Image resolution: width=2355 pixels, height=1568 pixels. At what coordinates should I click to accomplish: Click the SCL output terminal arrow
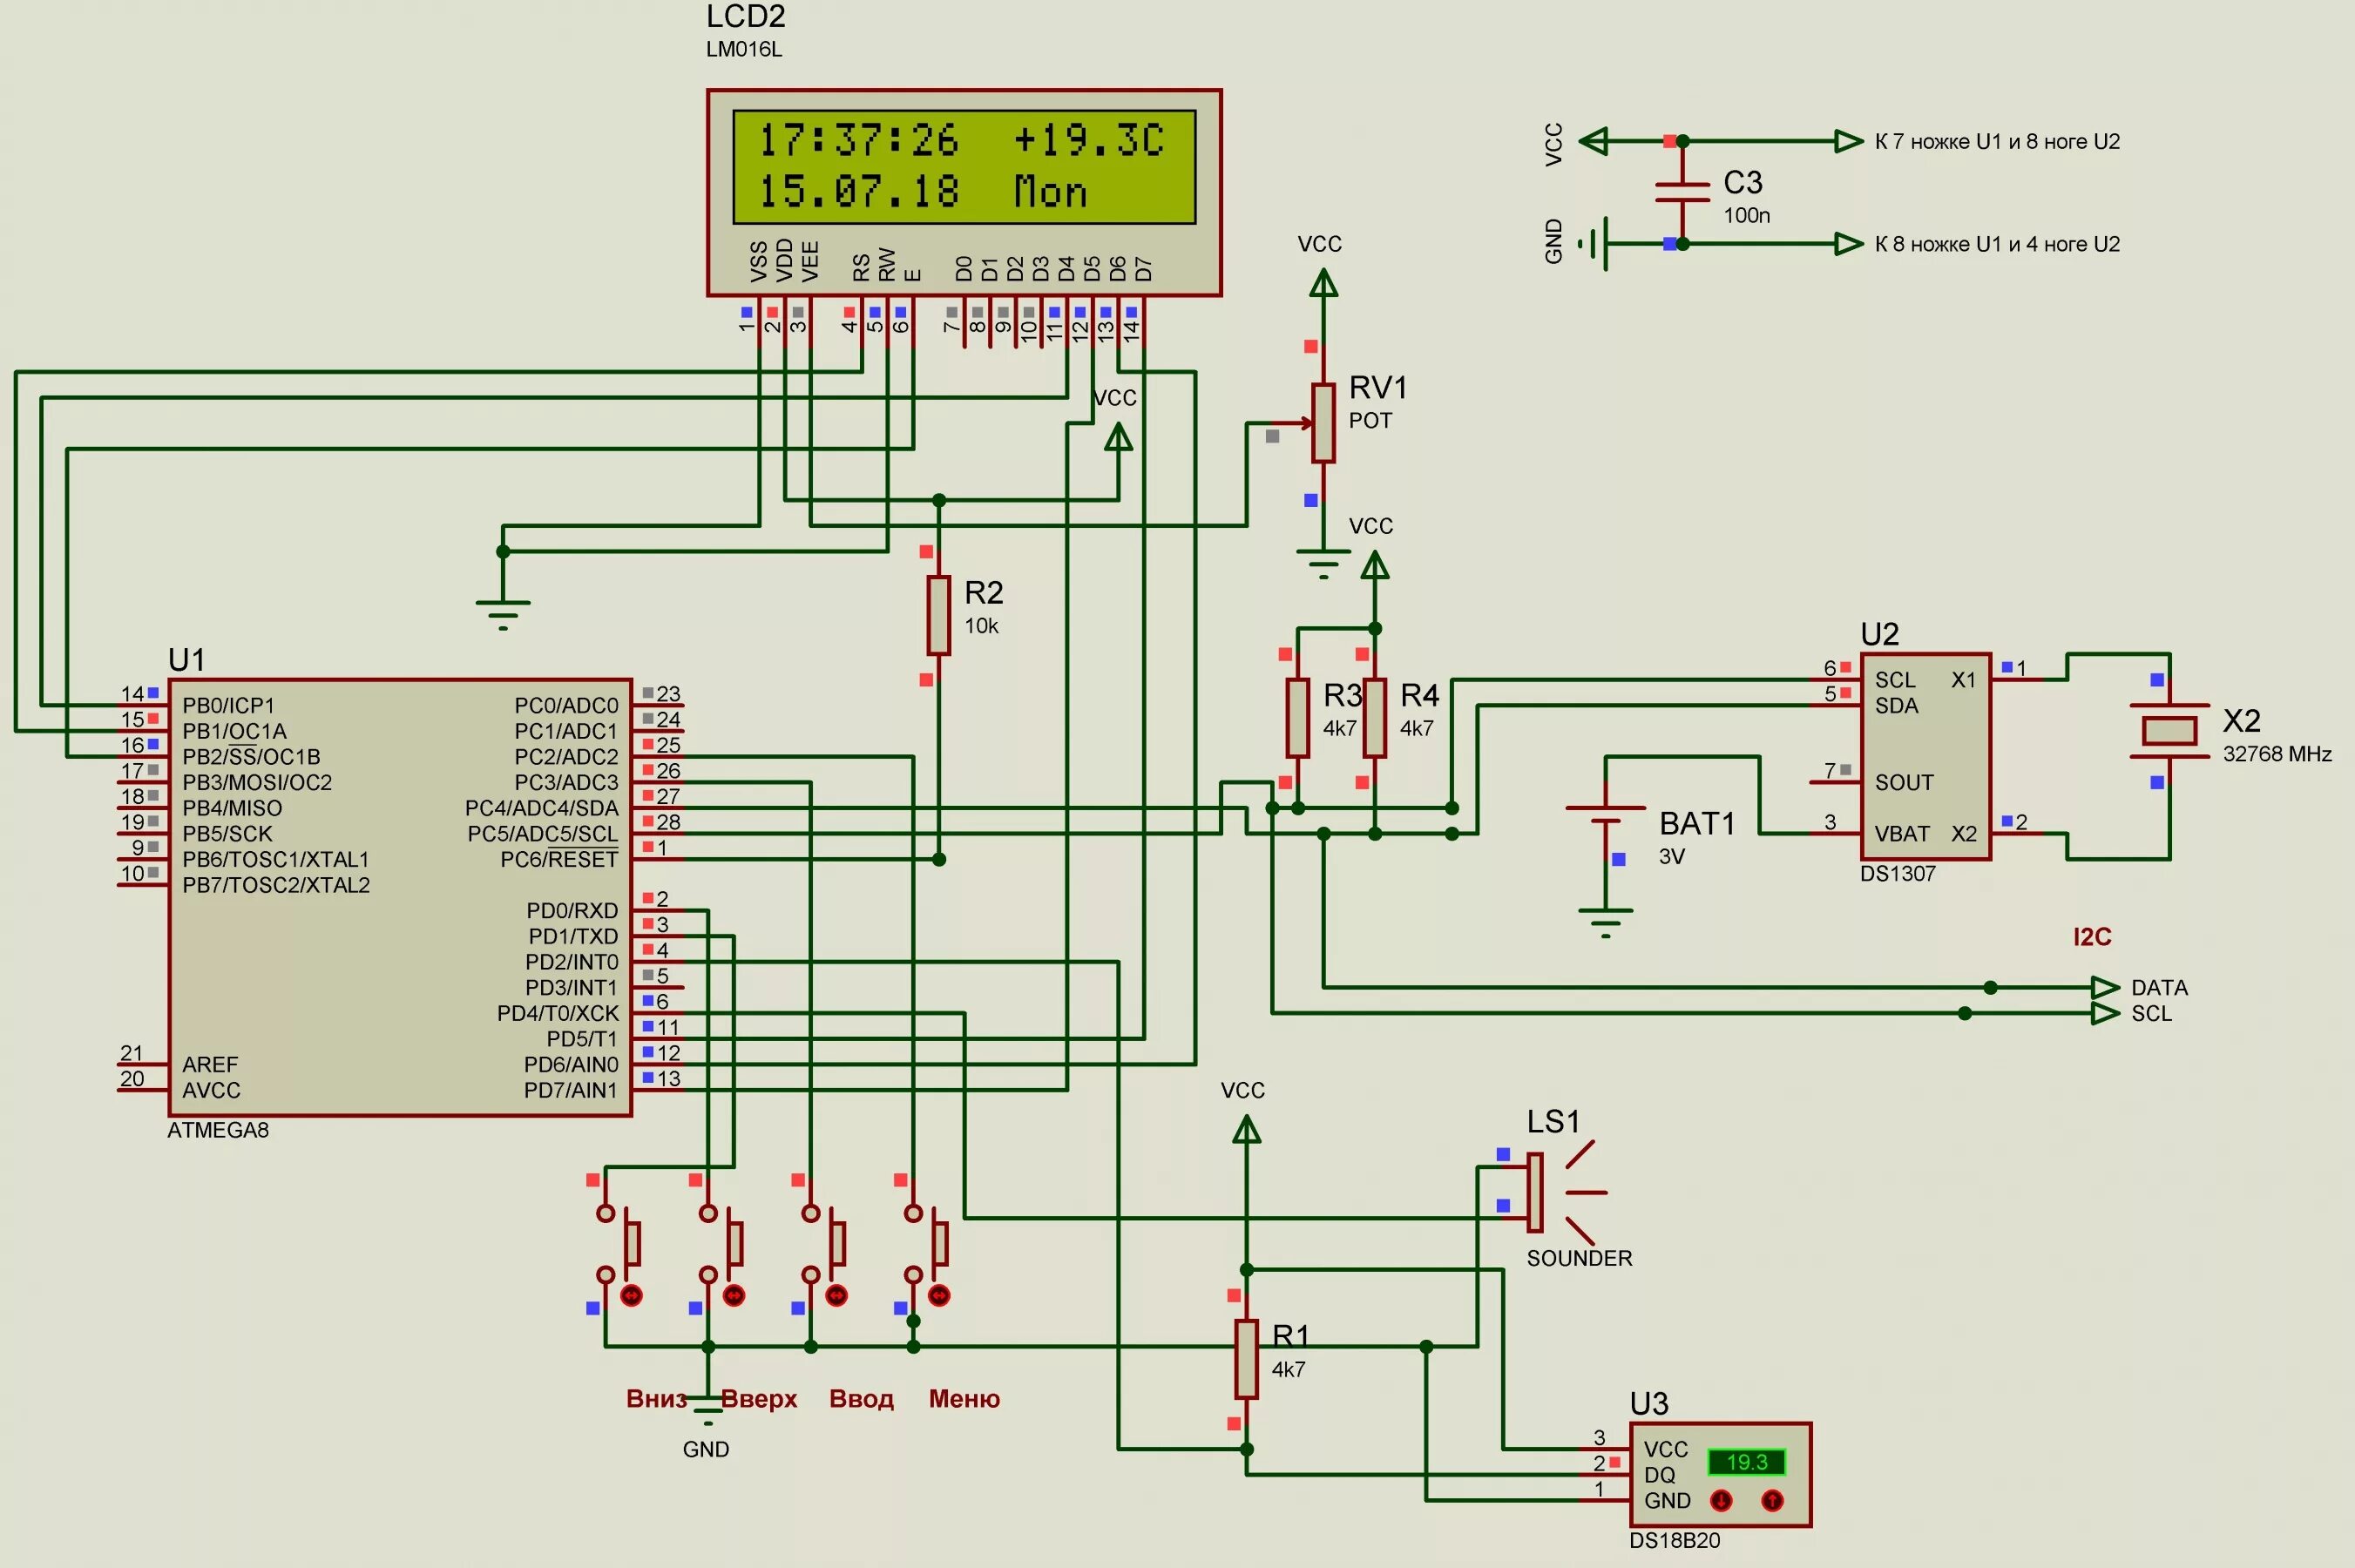click(x=2105, y=1013)
